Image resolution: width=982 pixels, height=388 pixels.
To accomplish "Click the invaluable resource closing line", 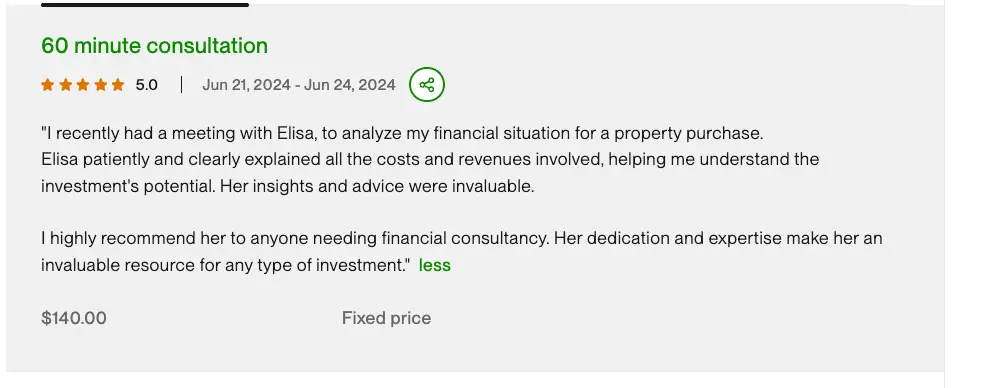I will [226, 265].
